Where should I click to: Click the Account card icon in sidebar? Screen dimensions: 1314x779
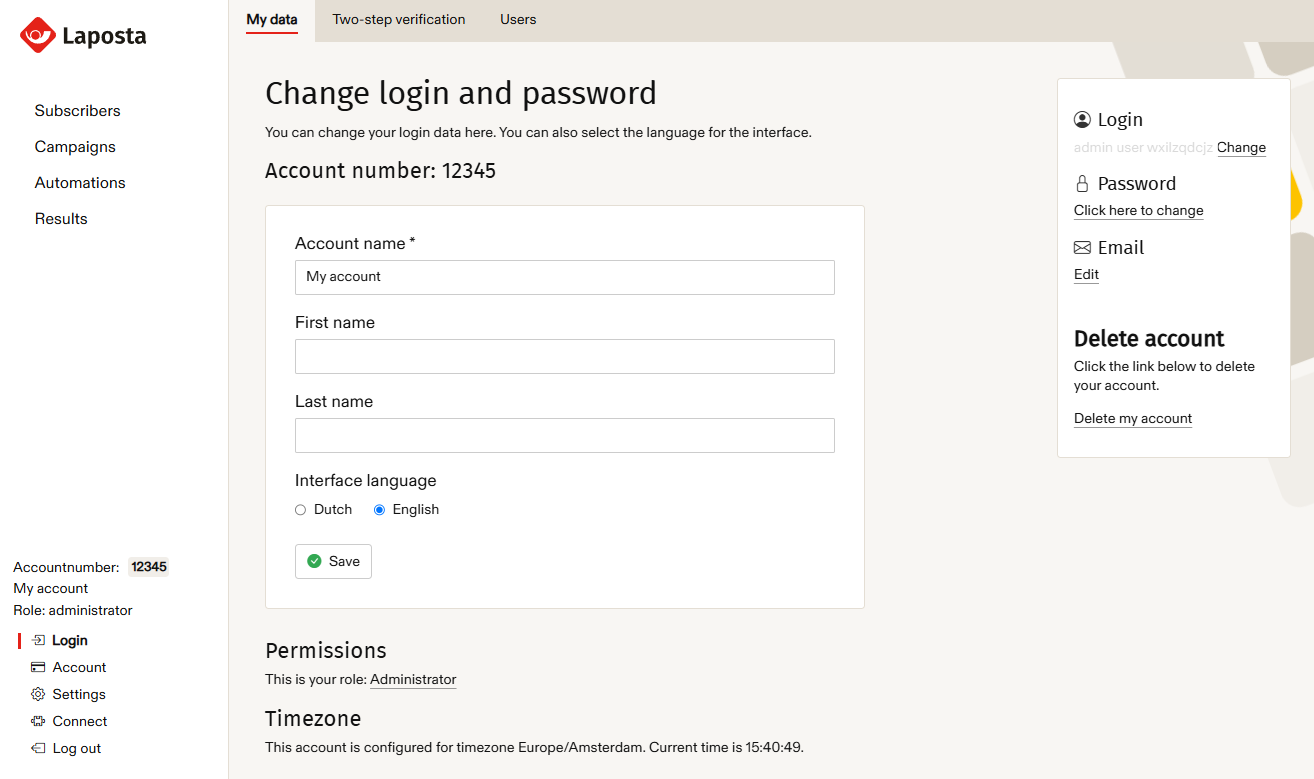pos(38,667)
